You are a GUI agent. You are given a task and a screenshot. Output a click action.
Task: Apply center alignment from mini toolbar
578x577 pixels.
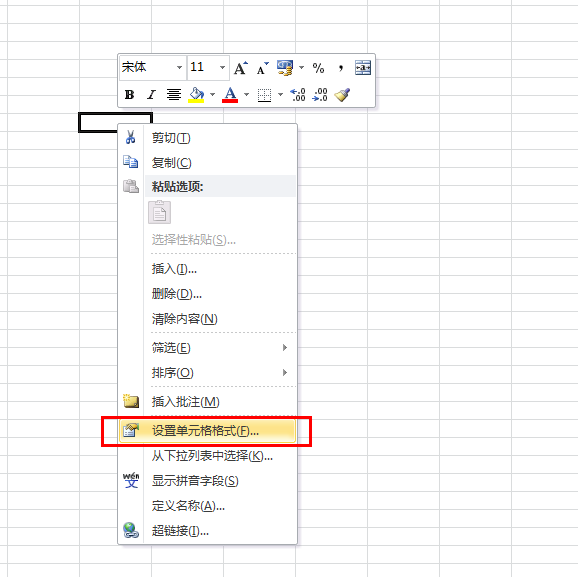pyautogui.click(x=174, y=95)
